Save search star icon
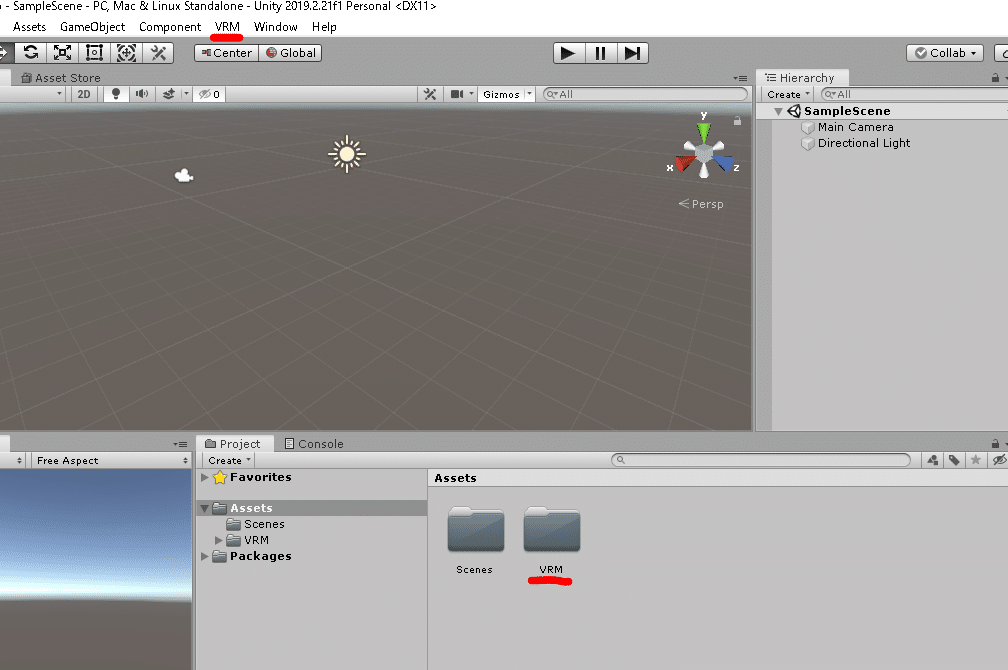1008x670 pixels. point(975,460)
